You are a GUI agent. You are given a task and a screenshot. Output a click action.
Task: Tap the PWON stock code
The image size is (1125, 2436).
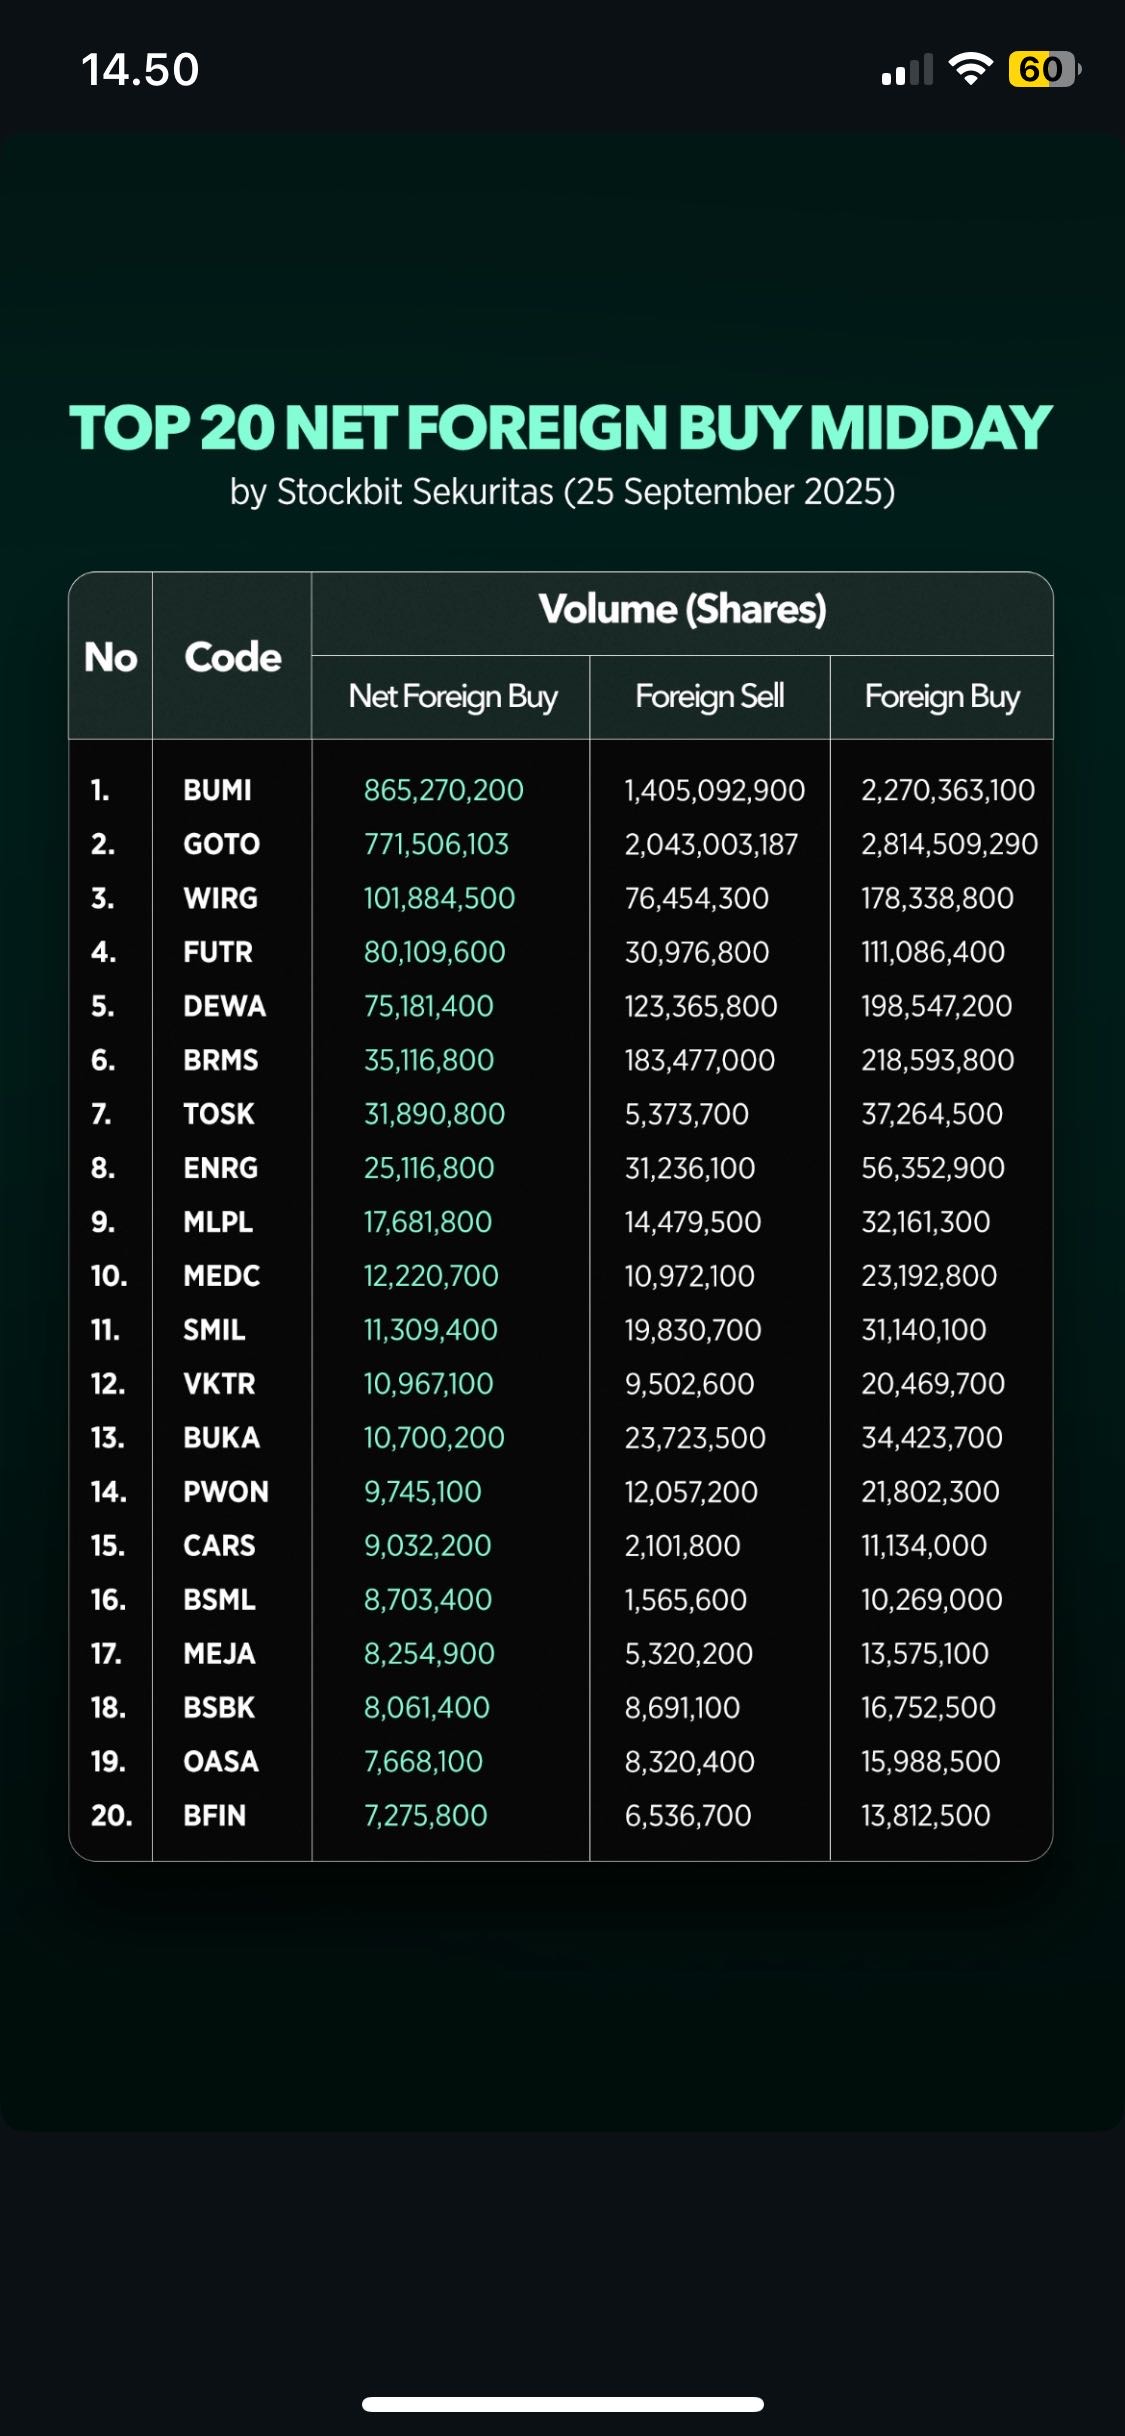[x=226, y=1492]
